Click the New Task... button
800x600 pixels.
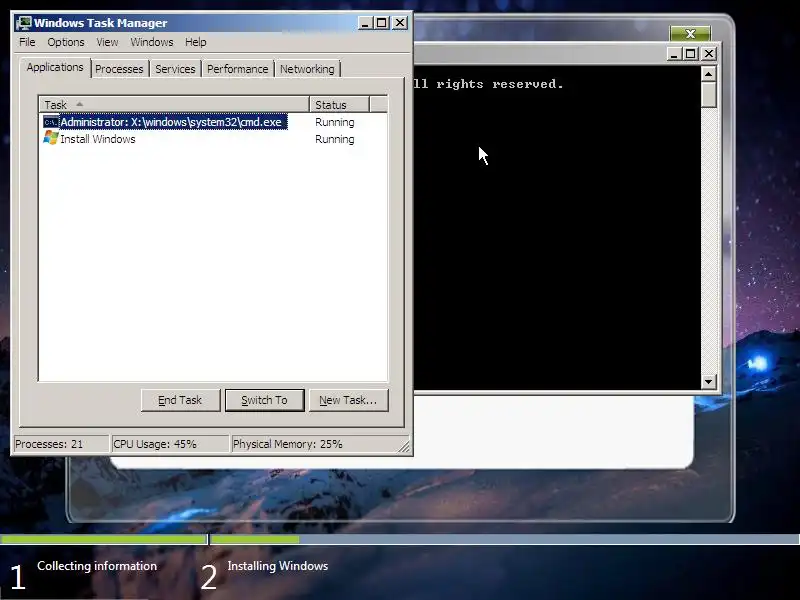[x=348, y=400]
